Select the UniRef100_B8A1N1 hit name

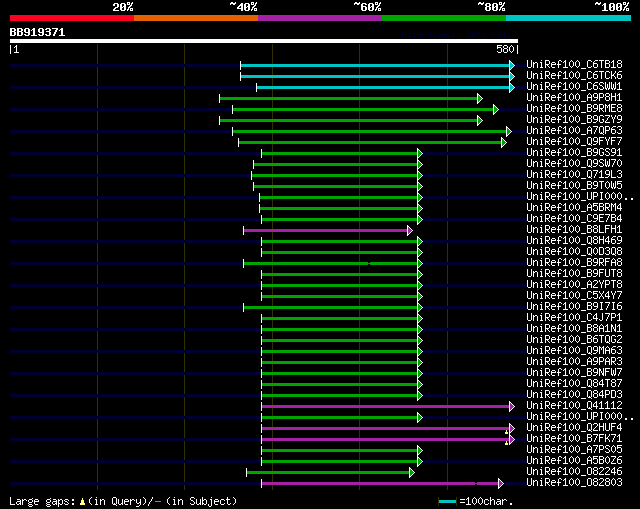(x=574, y=329)
